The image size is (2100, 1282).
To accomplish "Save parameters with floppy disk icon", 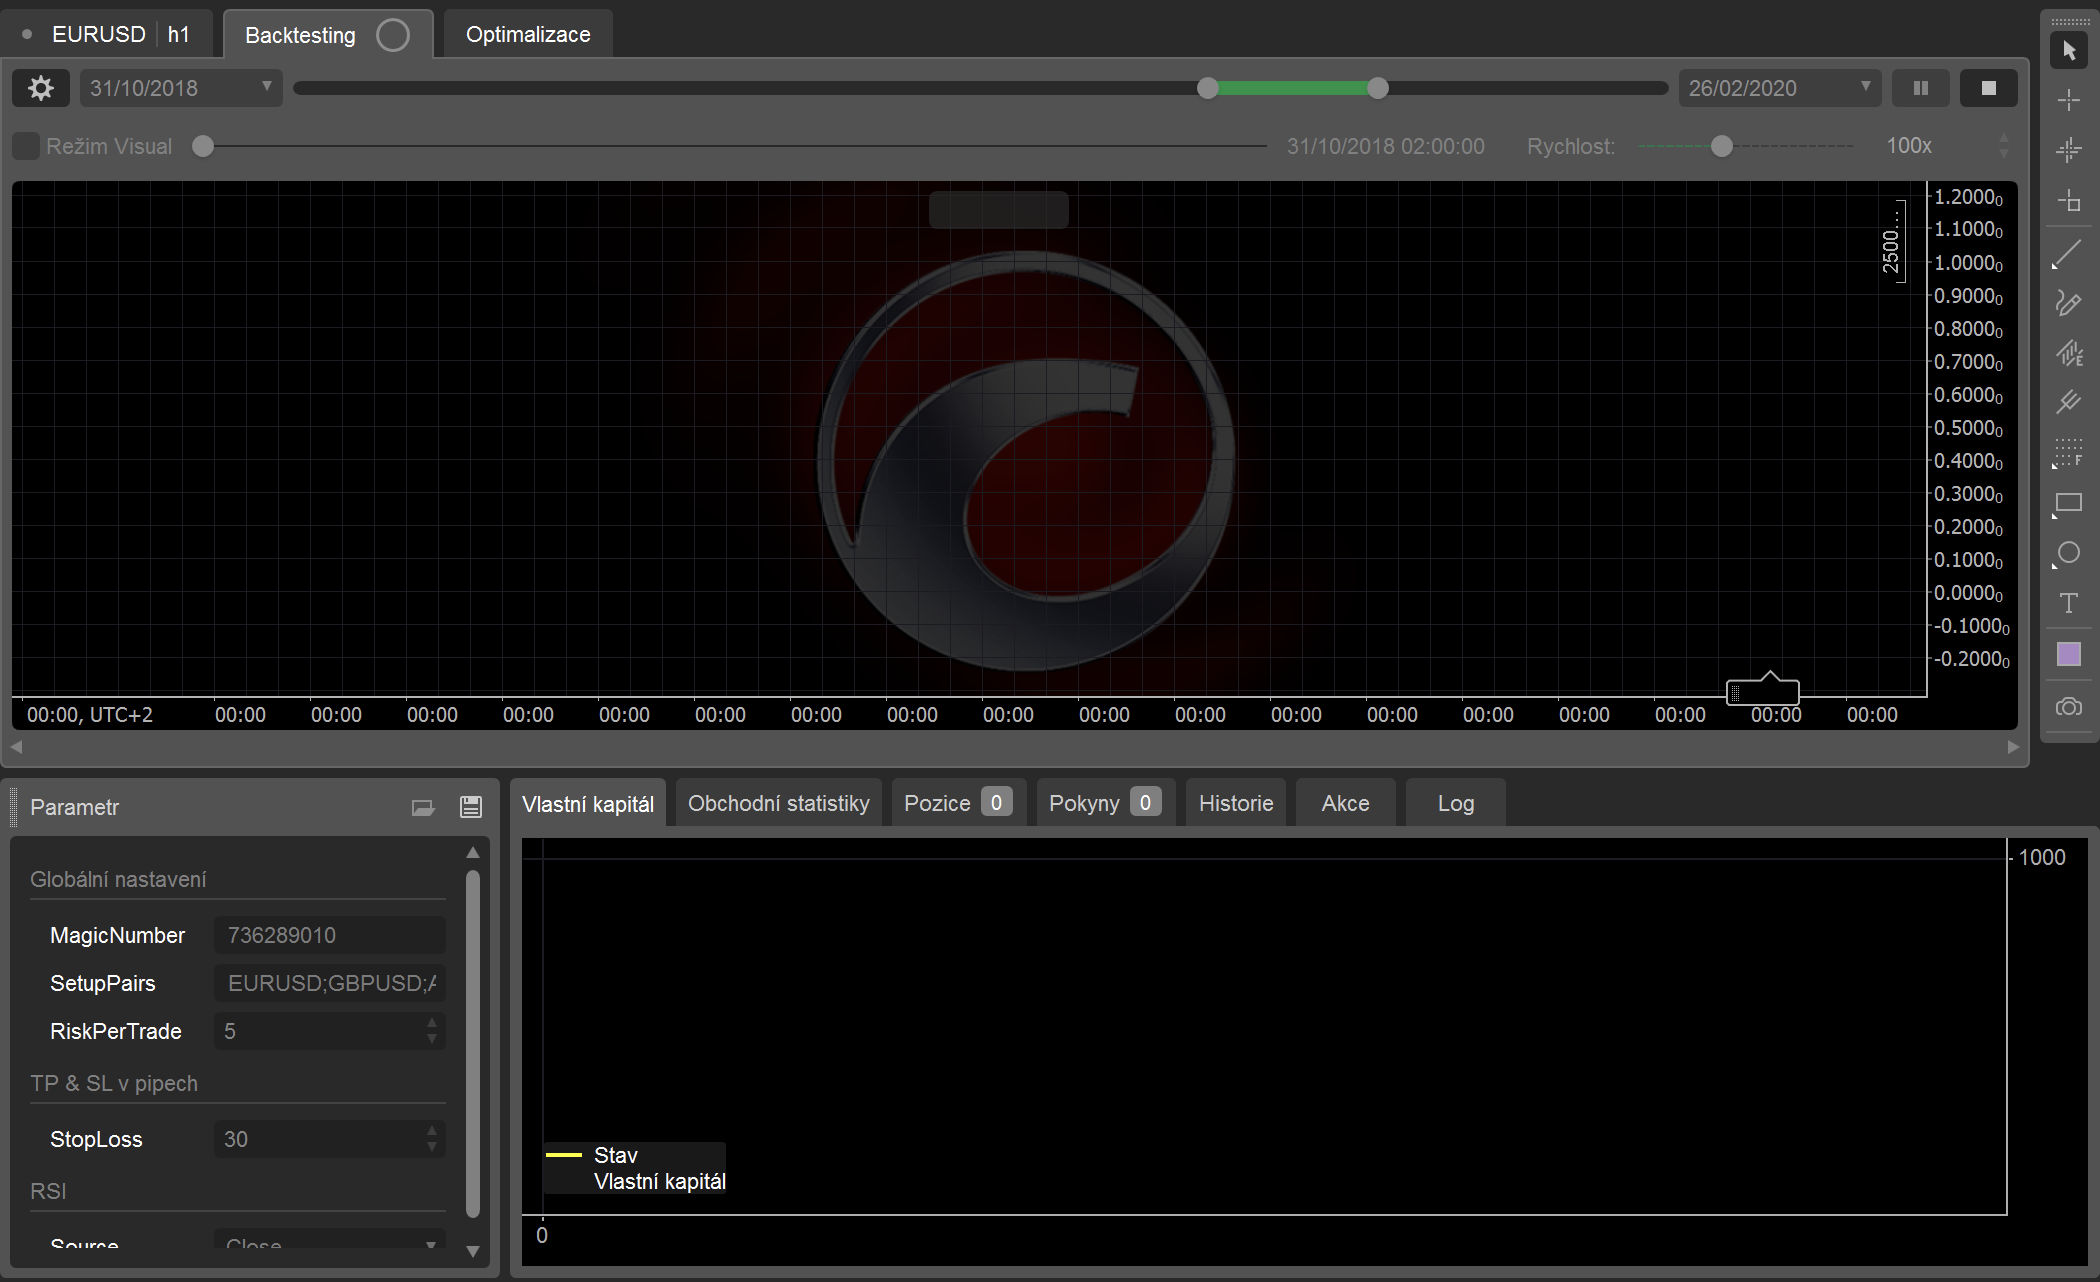I will pyautogui.click(x=471, y=807).
